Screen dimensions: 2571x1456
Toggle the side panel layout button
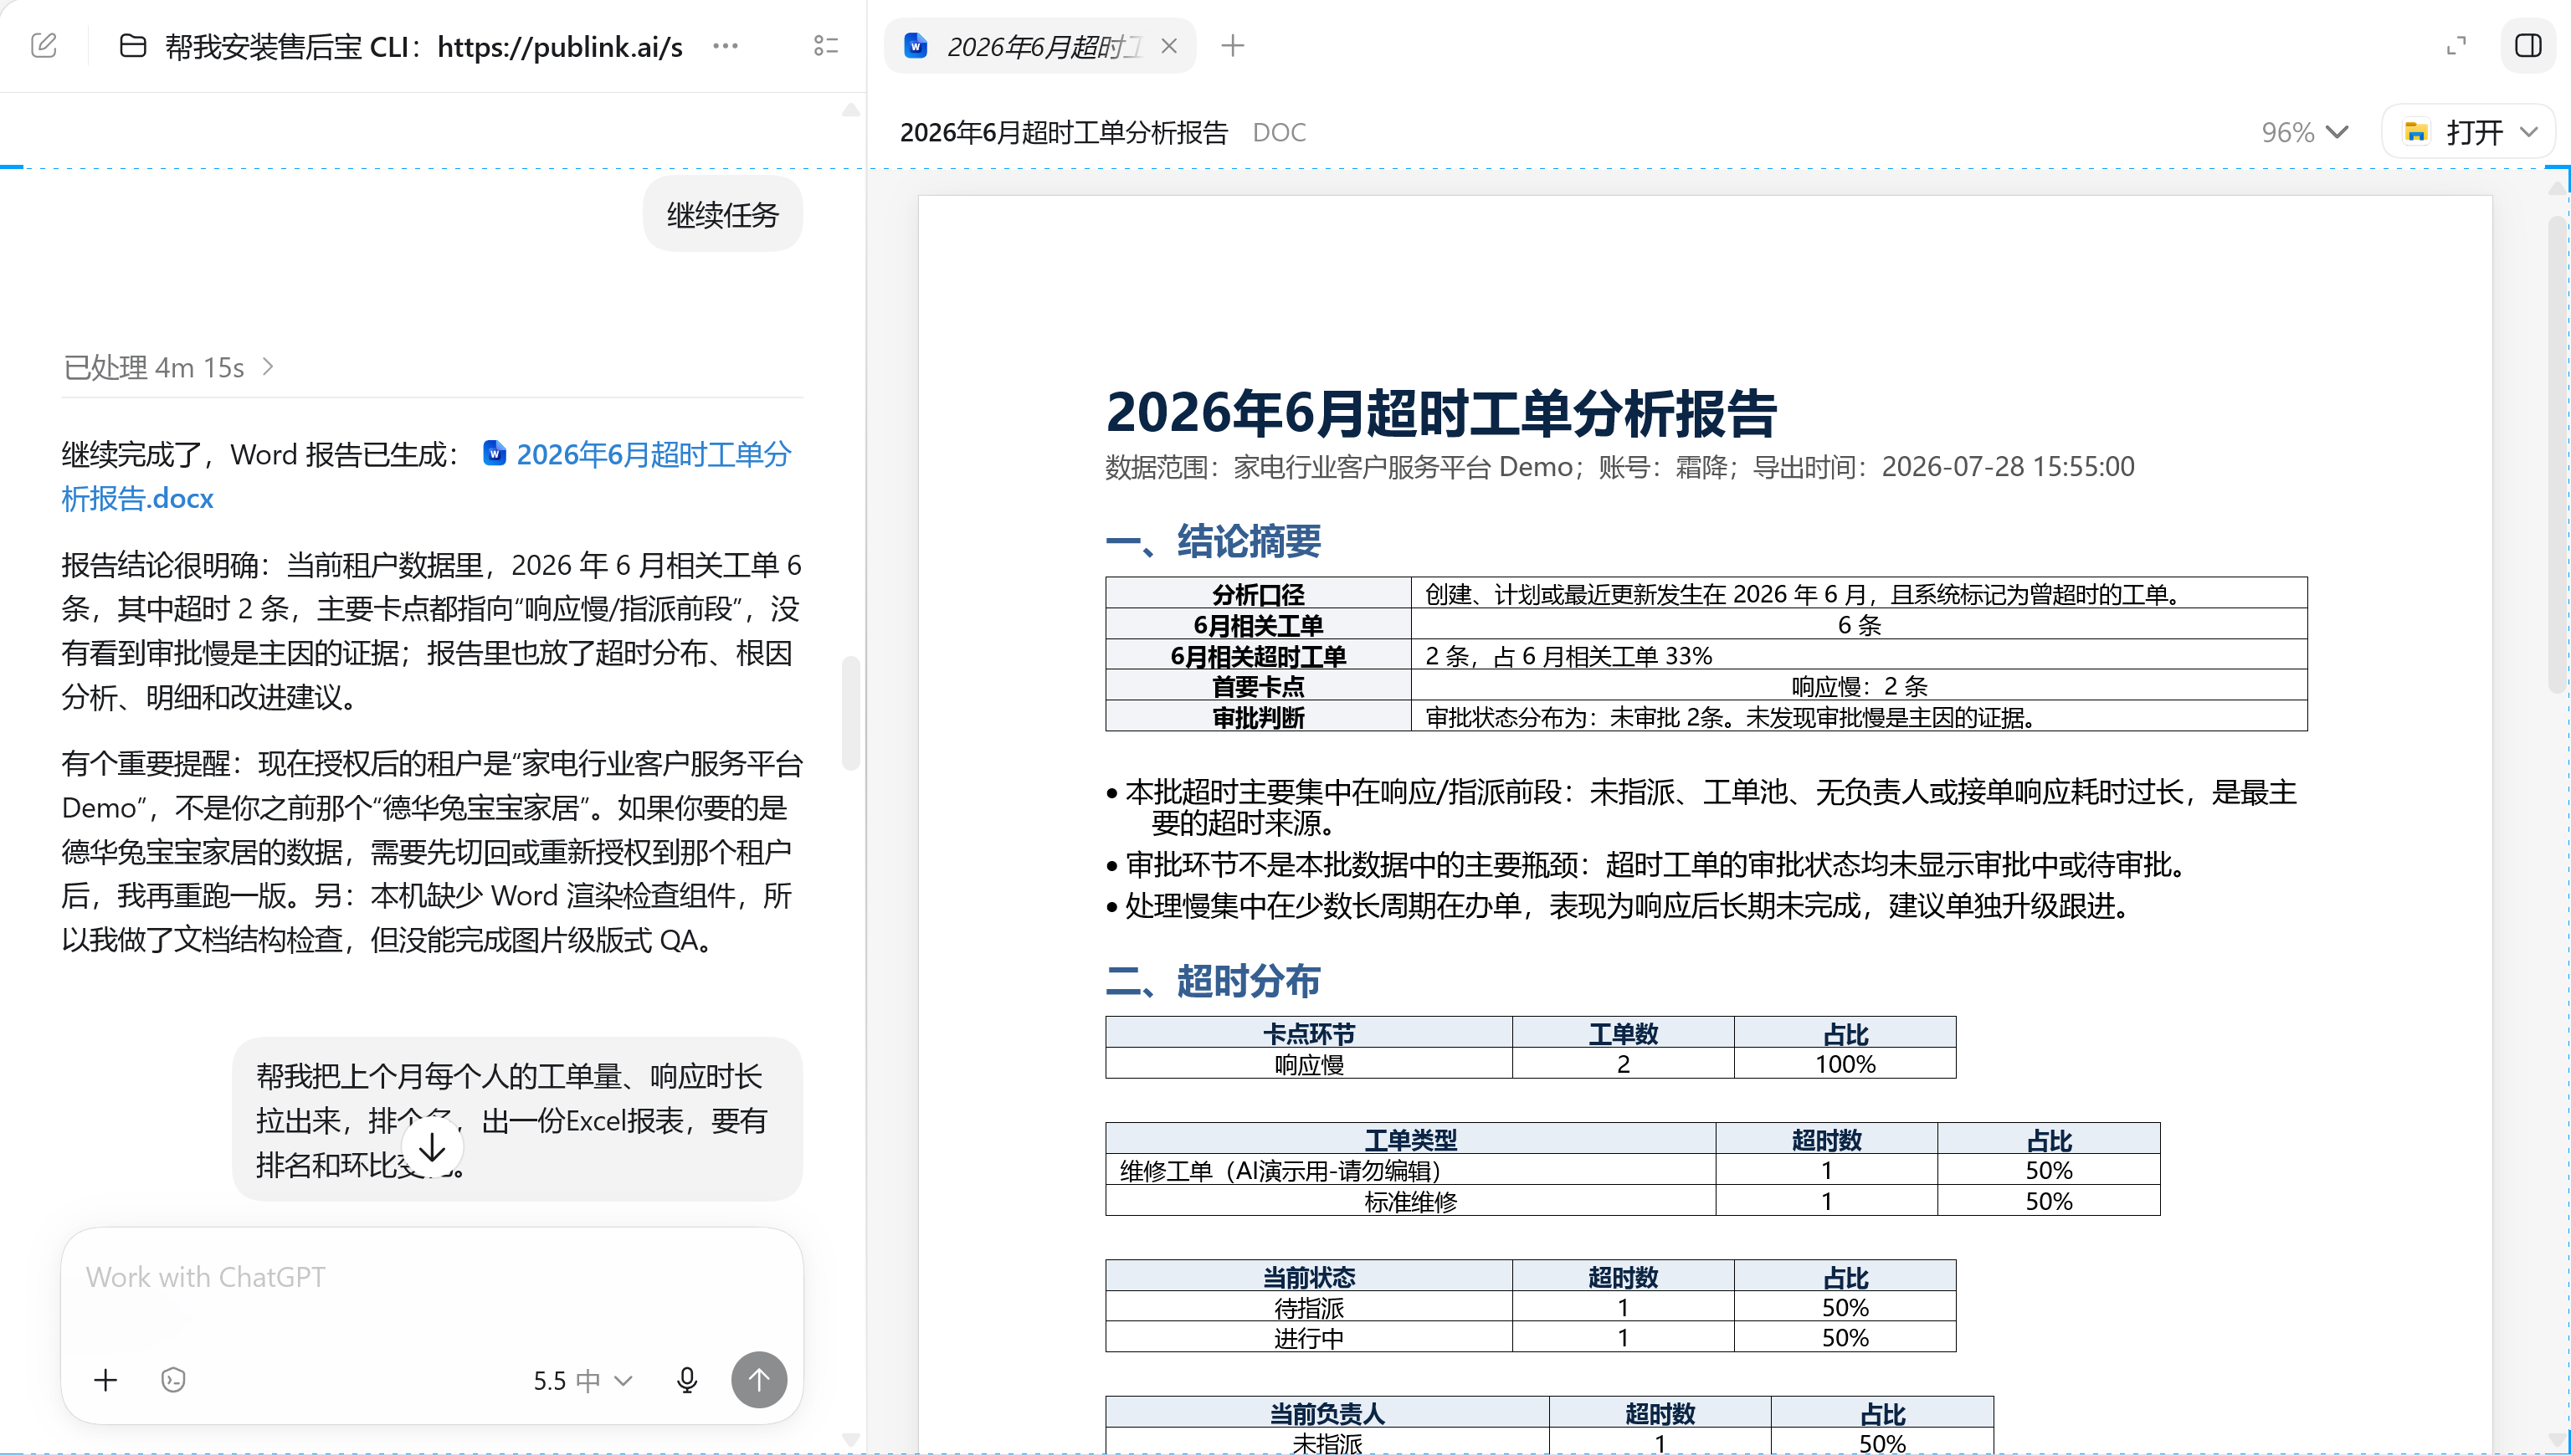click(2528, 46)
